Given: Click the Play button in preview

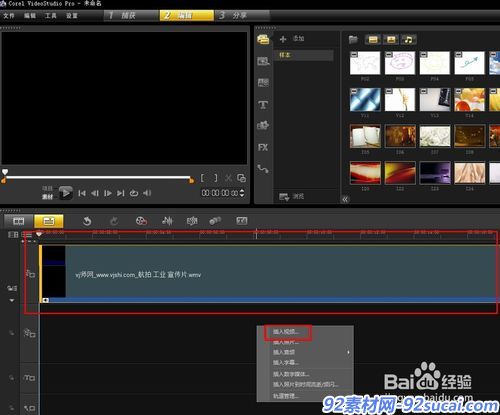Looking at the screenshot, I should pos(66,193).
